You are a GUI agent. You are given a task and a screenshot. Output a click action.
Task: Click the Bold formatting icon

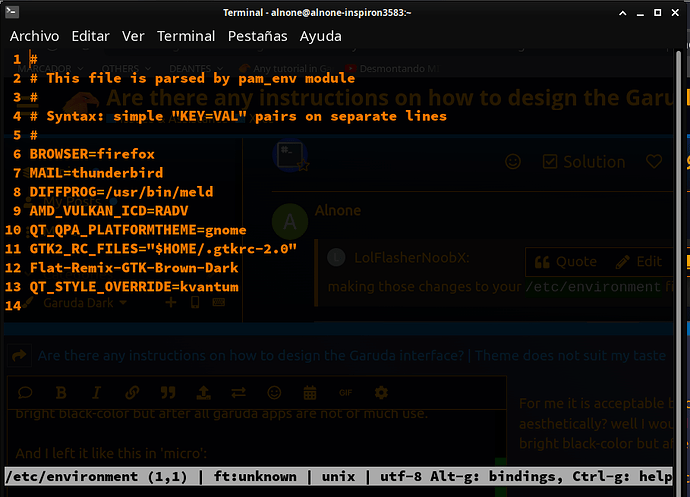(x=61, y=392)
